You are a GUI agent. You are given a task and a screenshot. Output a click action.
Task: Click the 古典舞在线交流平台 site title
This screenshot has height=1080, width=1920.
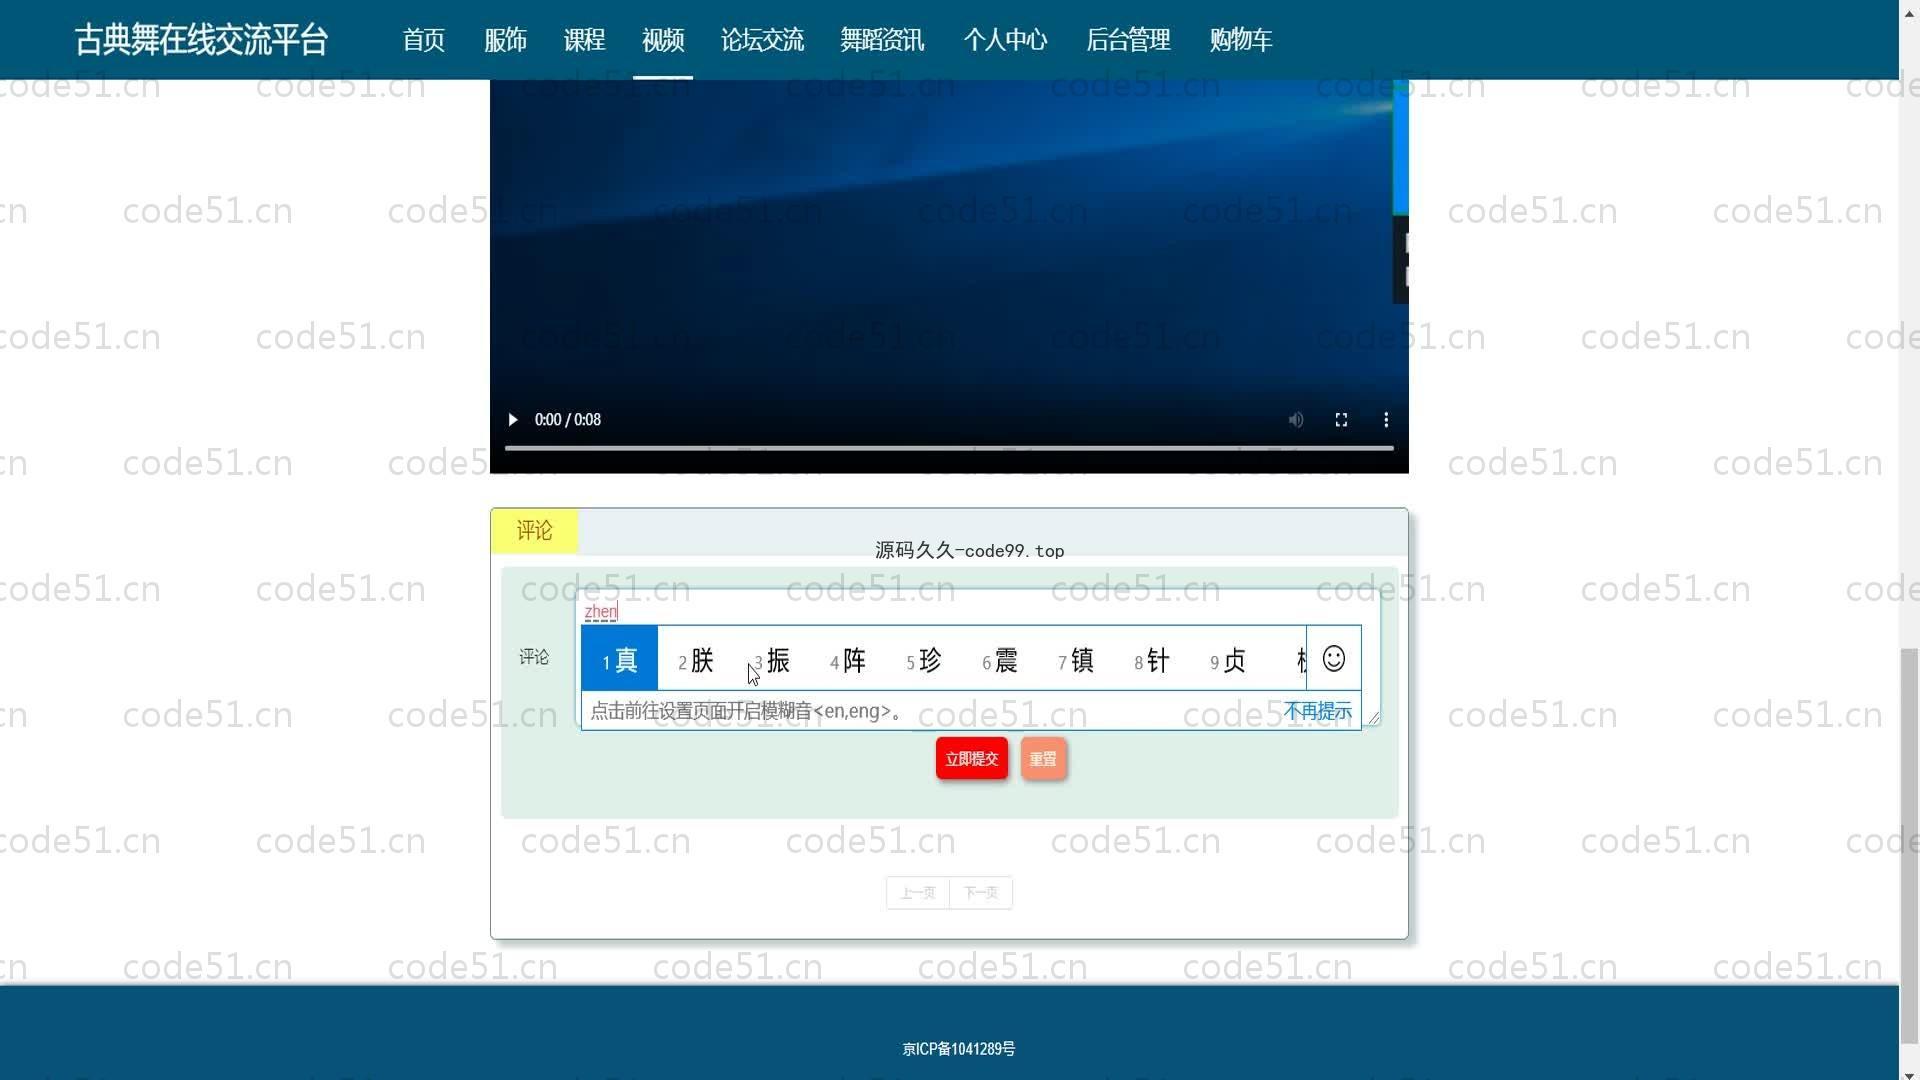click(201, 40)
